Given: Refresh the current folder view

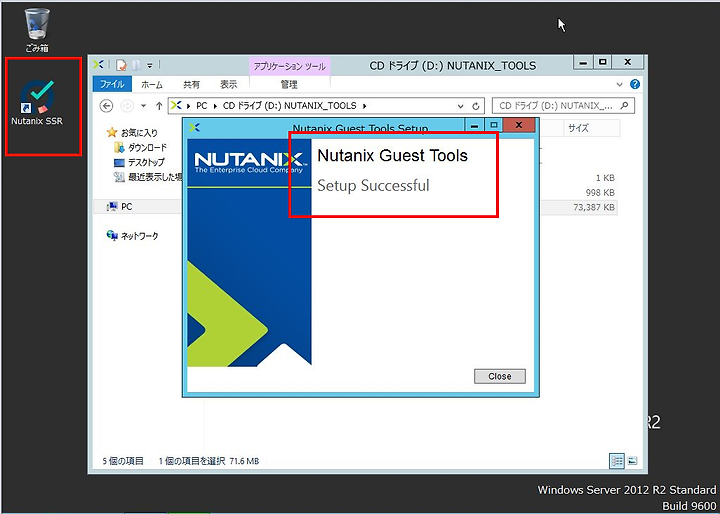Looking at the screenshot, I should coord(476,106).
